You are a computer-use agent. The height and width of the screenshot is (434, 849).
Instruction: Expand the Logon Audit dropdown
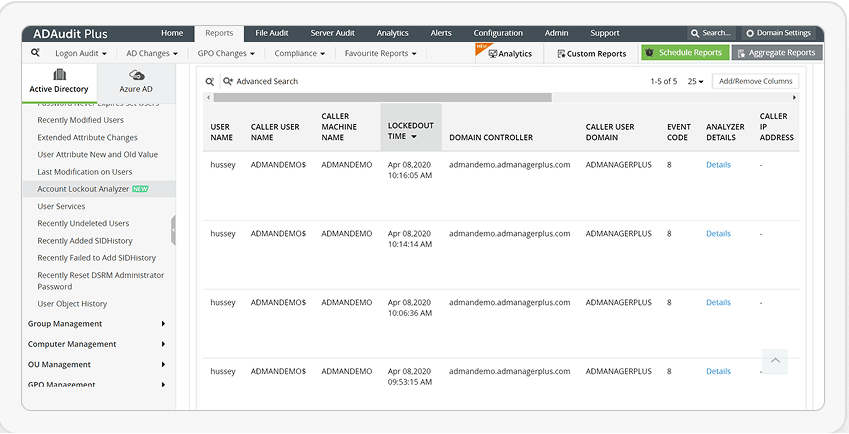coord(81,54)
